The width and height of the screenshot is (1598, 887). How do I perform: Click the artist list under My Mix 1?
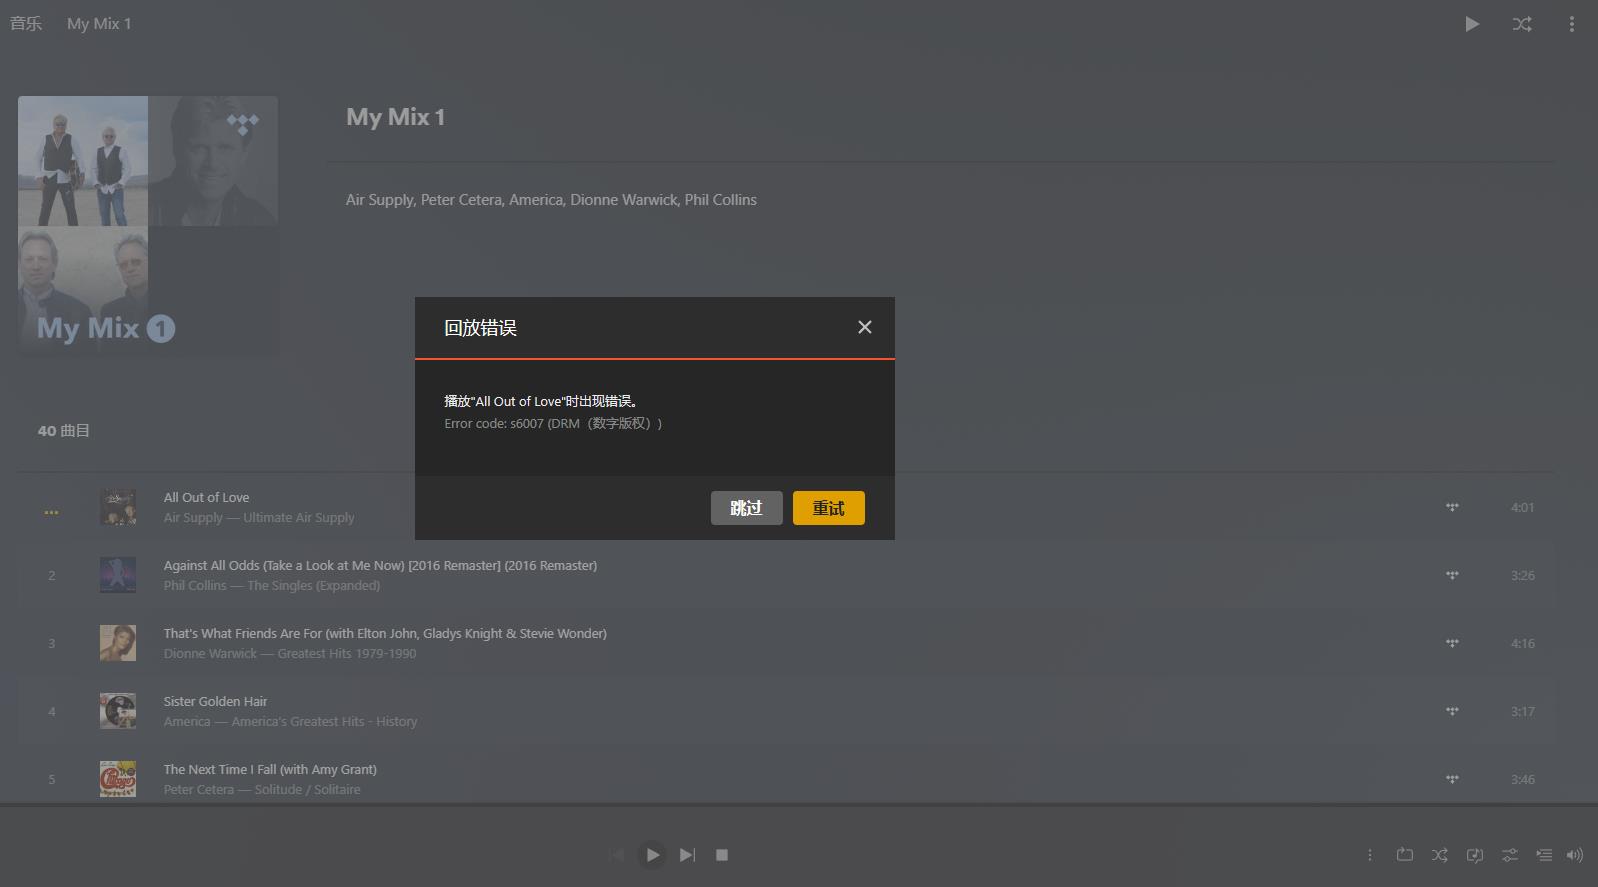(551, 200)
